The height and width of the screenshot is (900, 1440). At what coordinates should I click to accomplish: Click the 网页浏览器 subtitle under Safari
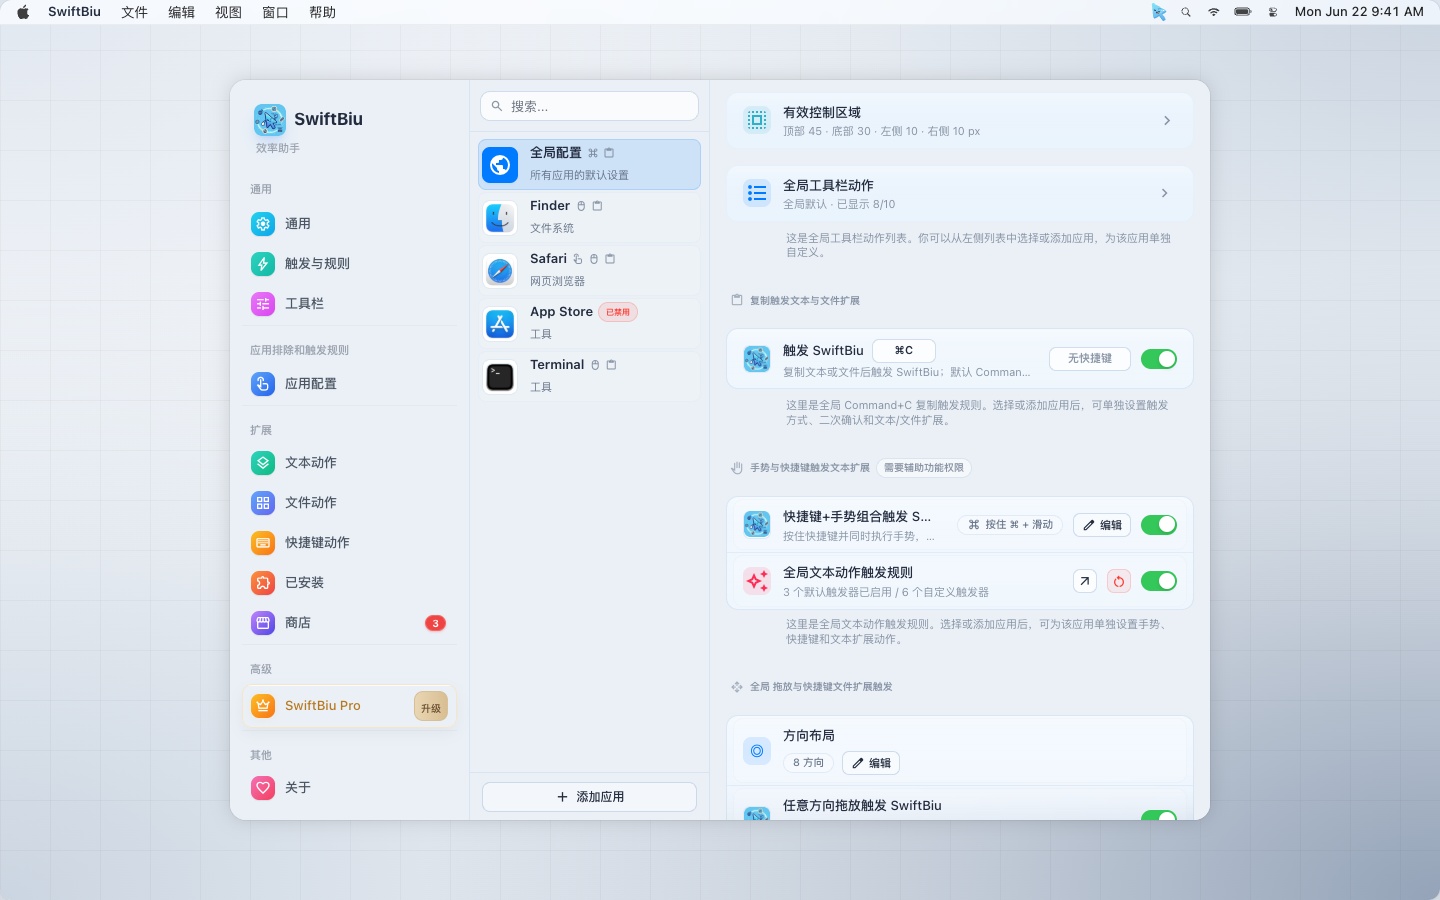557,281
